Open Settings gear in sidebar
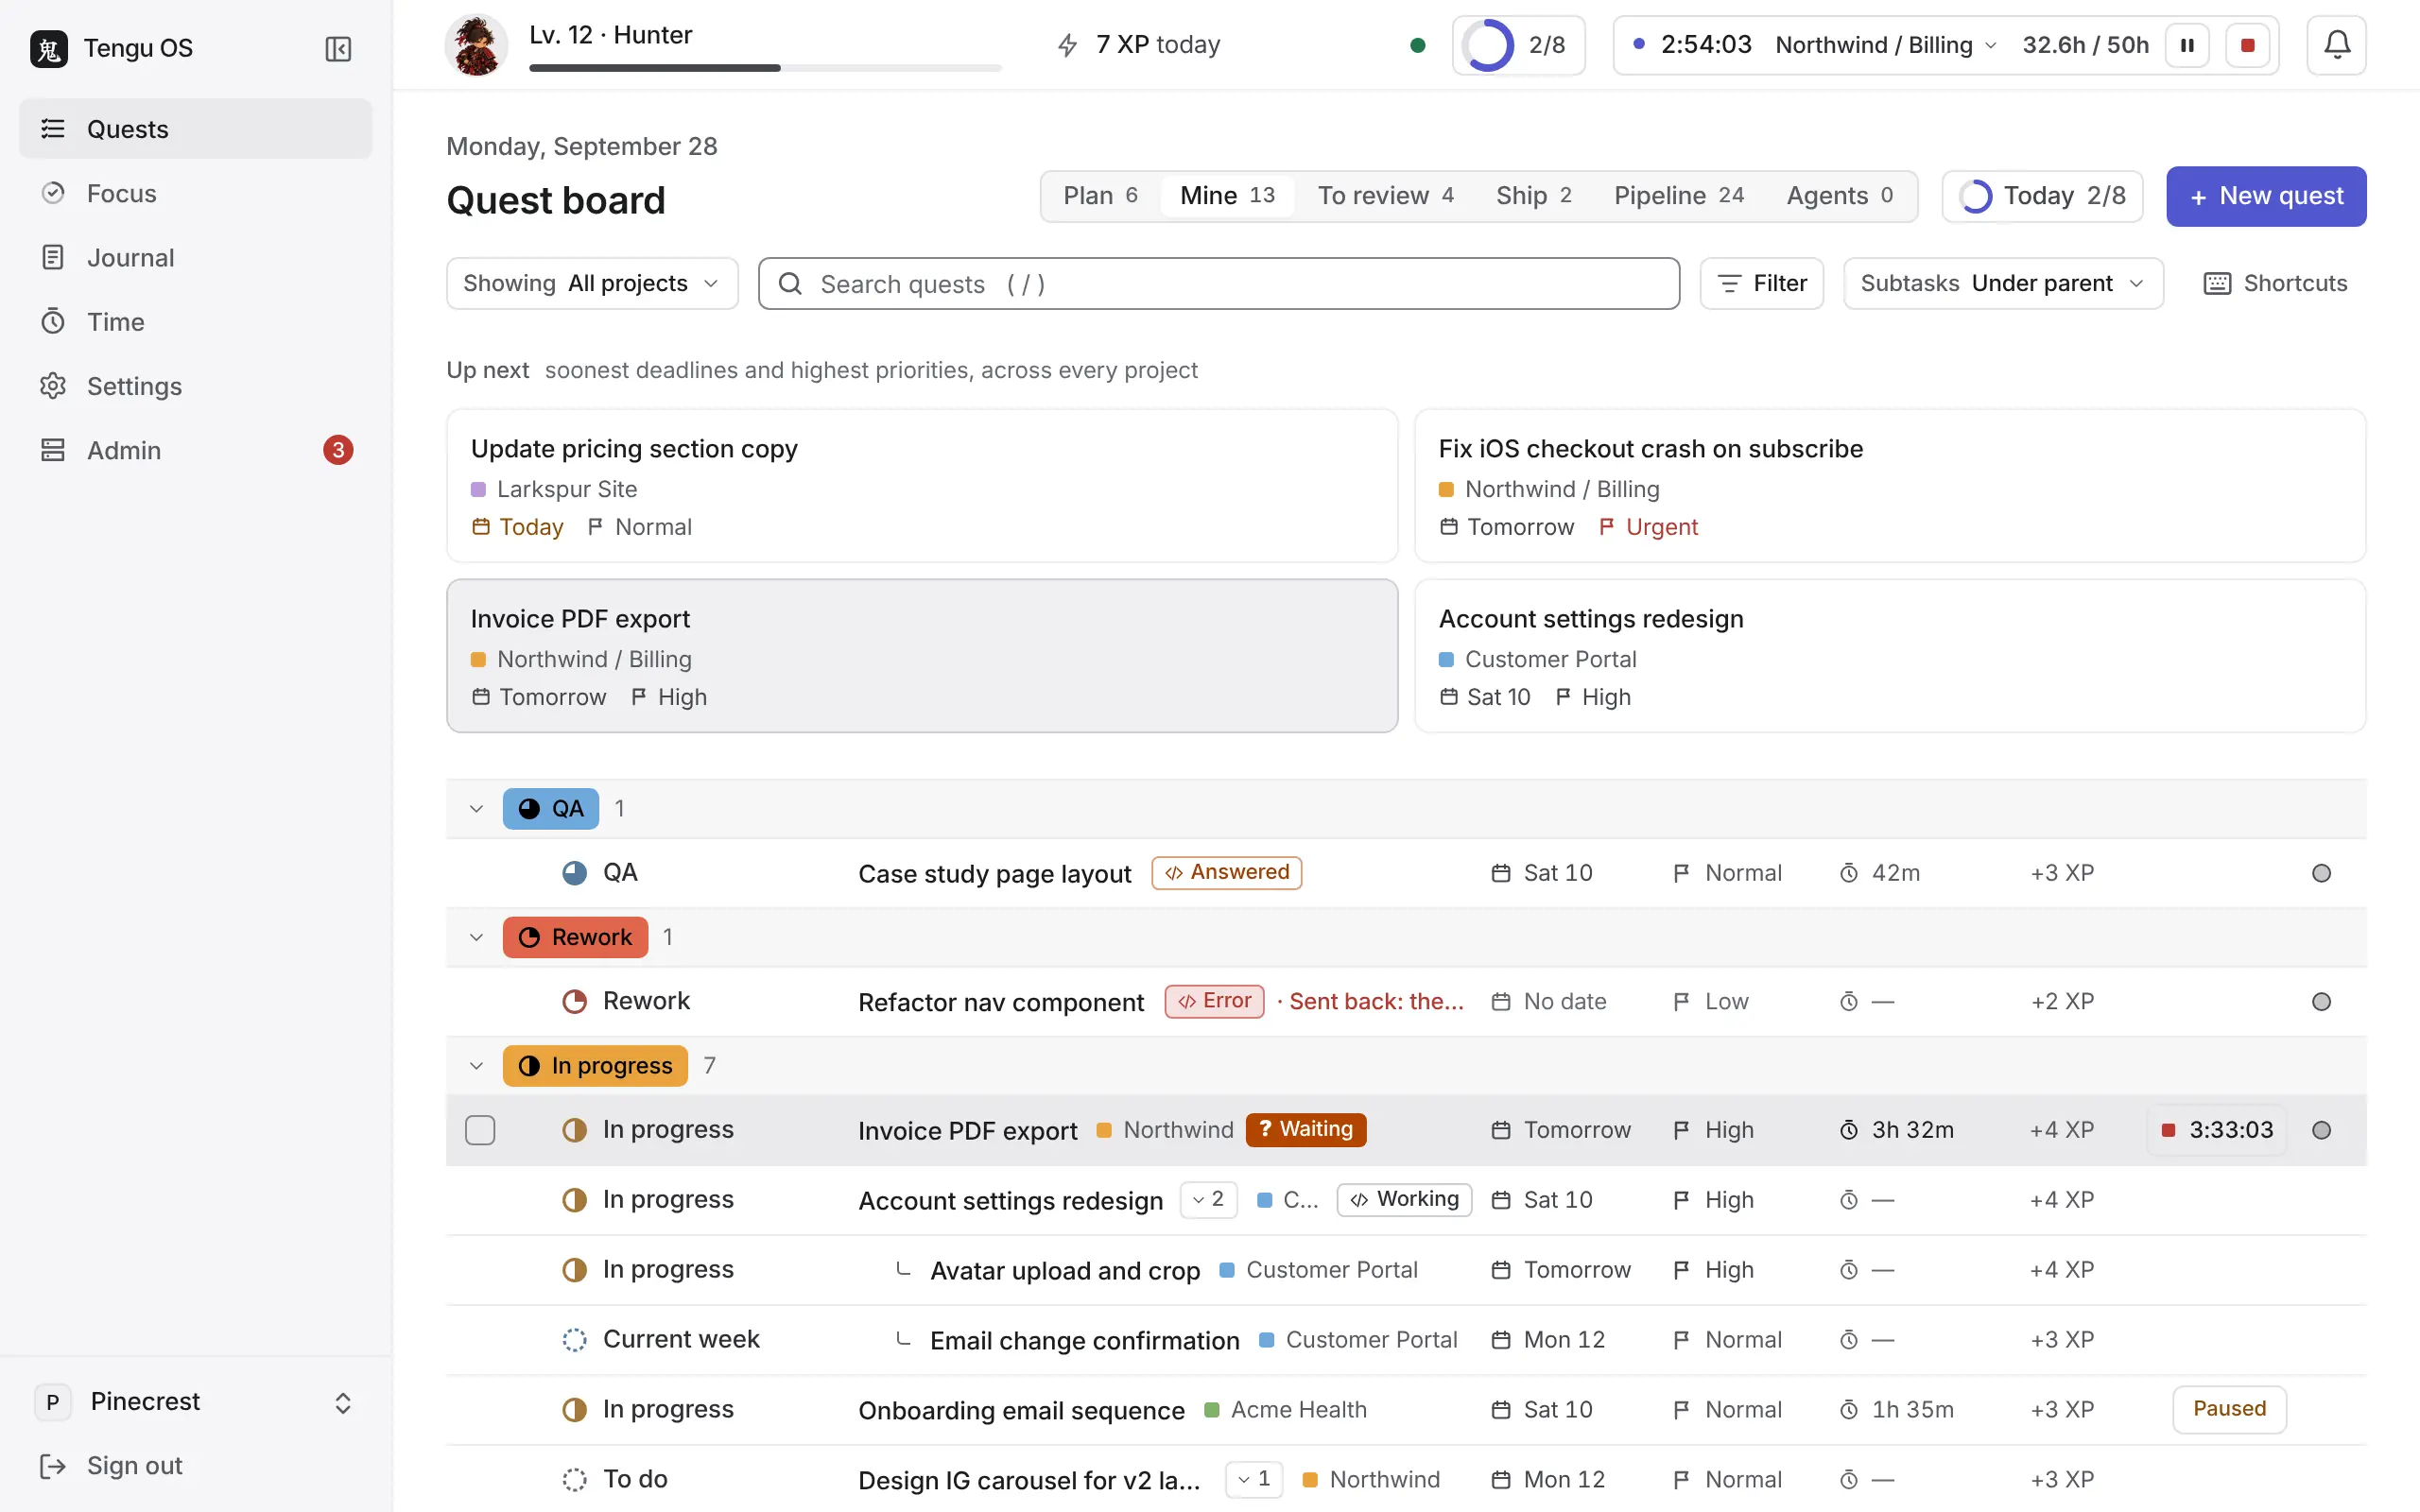 pos(196,386)
